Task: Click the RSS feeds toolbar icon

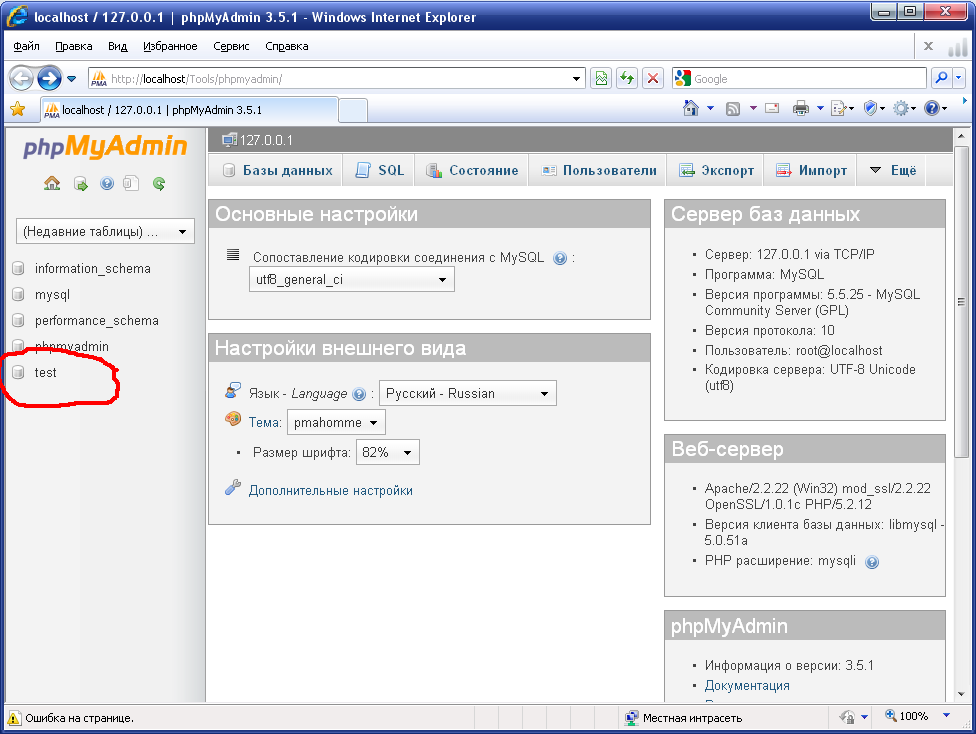Action: [733, 109]
